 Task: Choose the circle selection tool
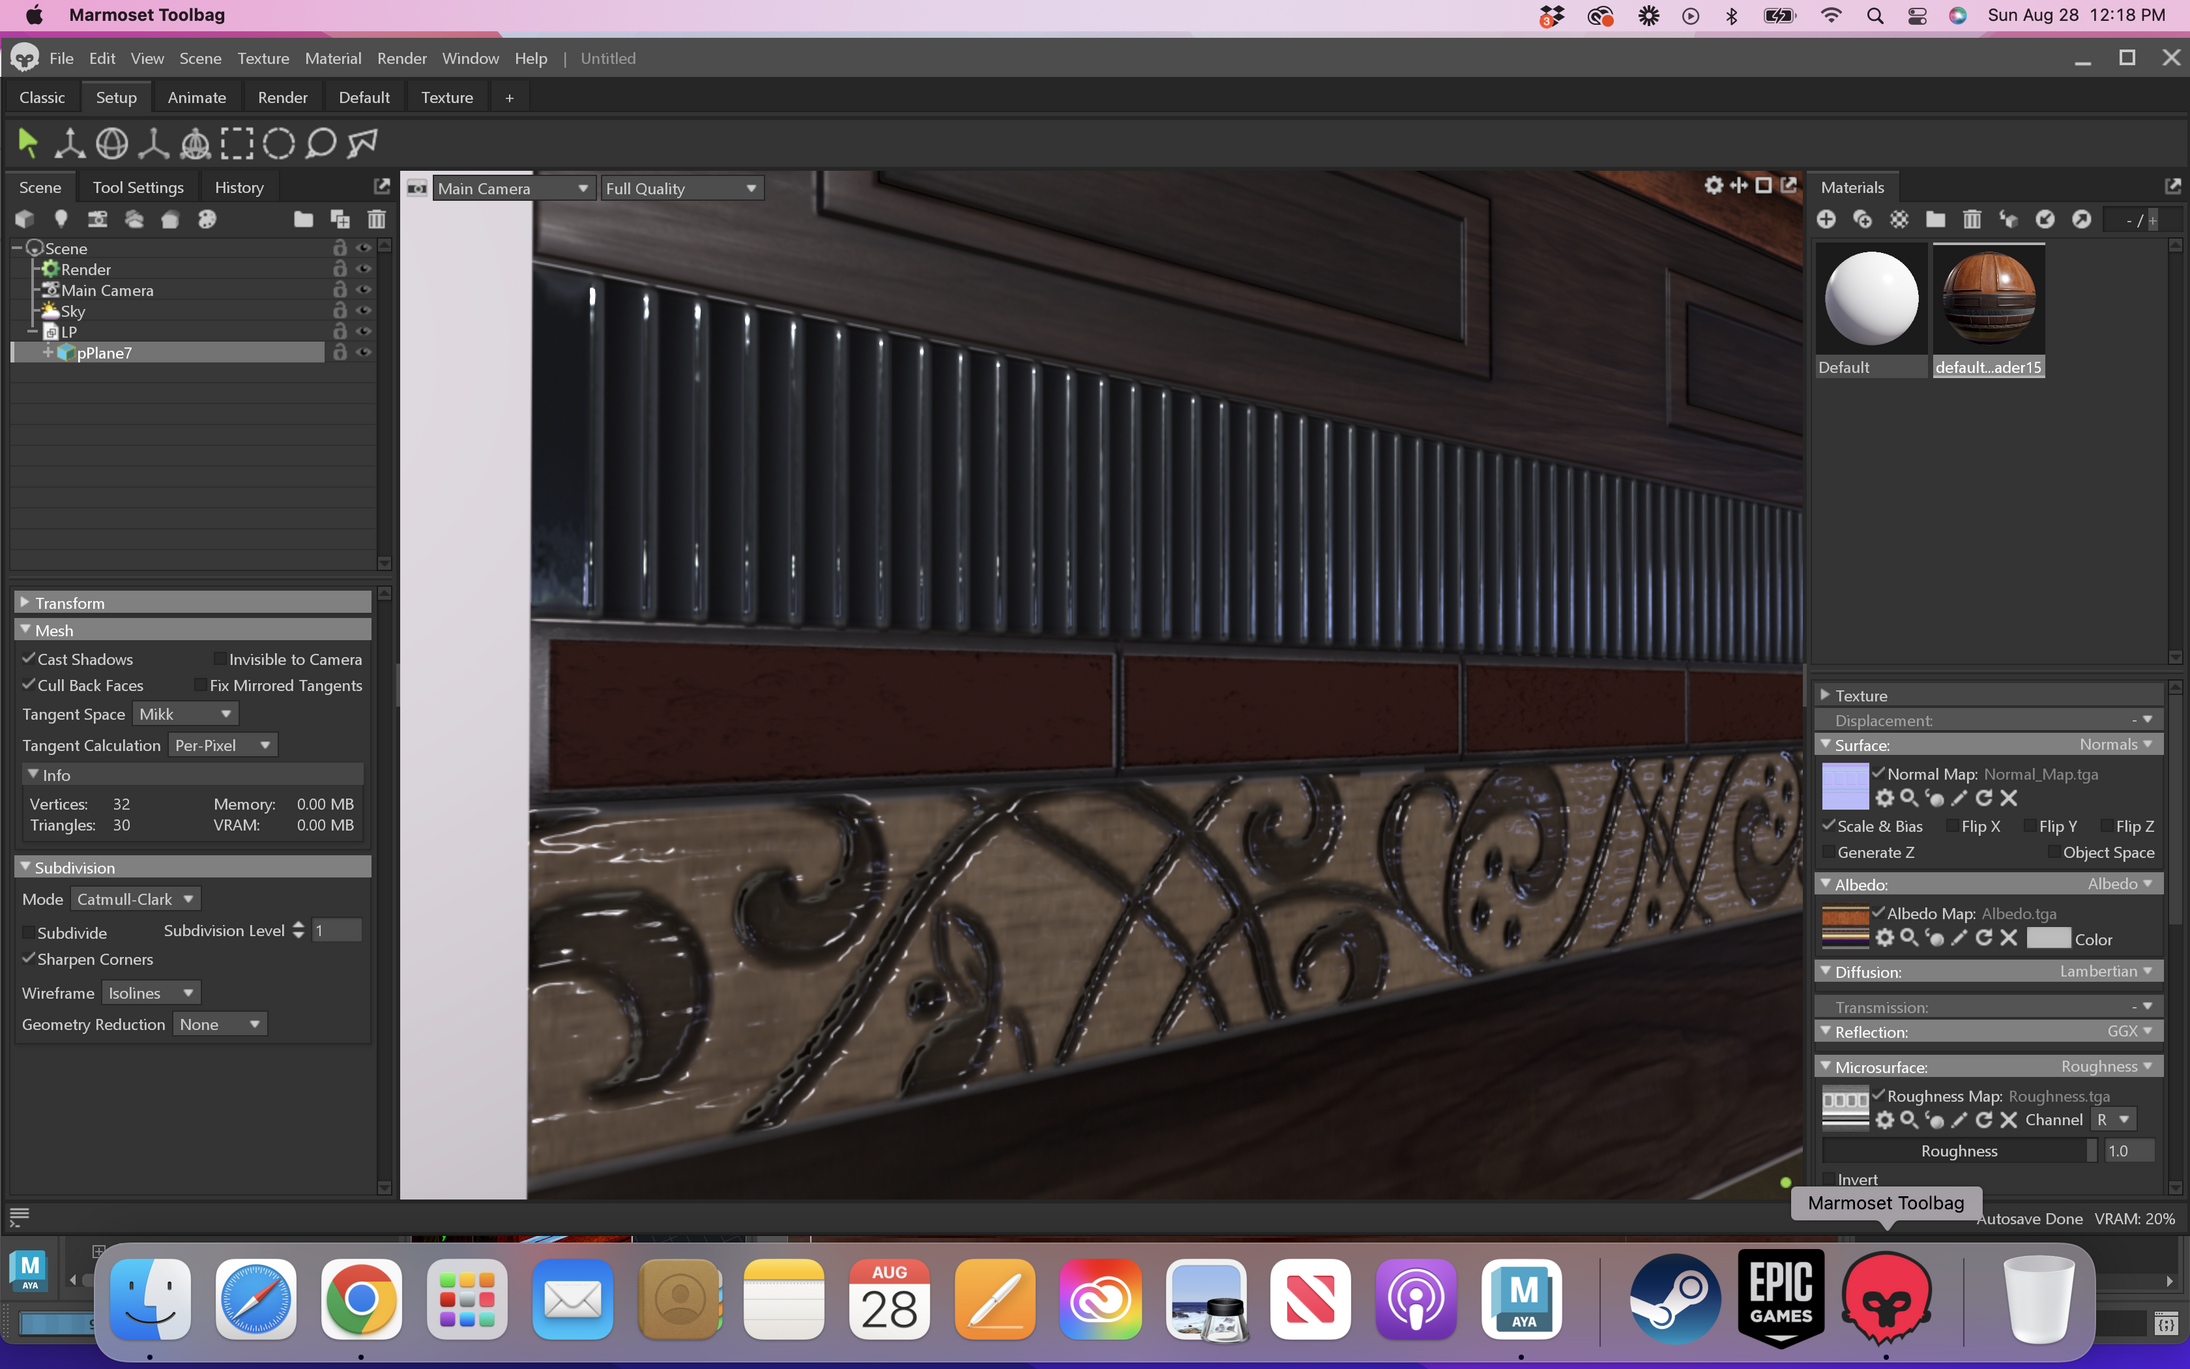[x=279, y=143]
